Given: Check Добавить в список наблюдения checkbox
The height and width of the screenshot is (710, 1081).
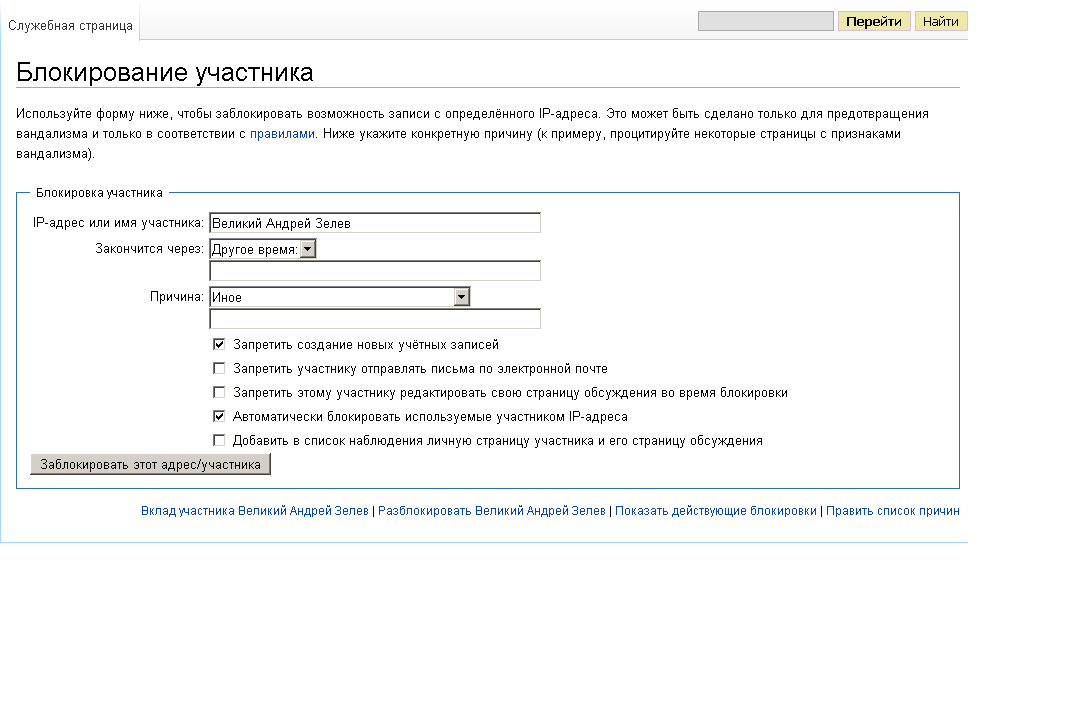Looking at the screenshot, I should coord(219,440).
